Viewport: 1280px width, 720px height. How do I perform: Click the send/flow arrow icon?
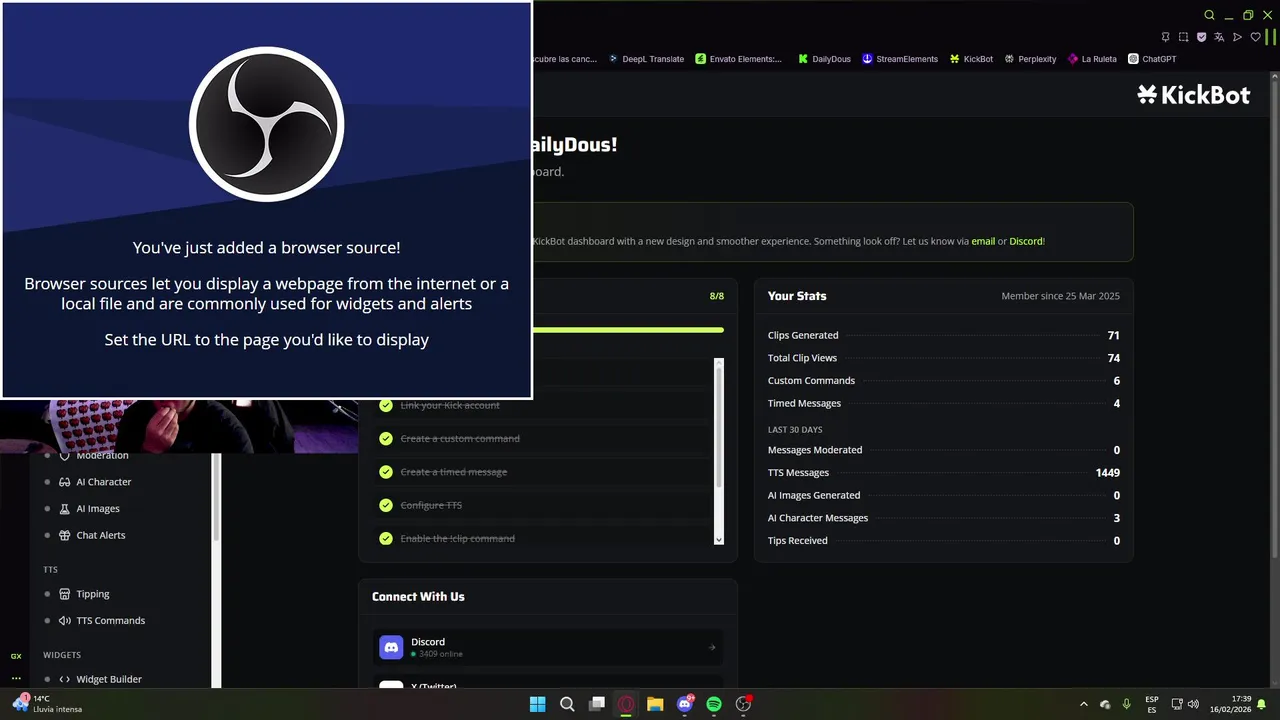click(1237, 37)
